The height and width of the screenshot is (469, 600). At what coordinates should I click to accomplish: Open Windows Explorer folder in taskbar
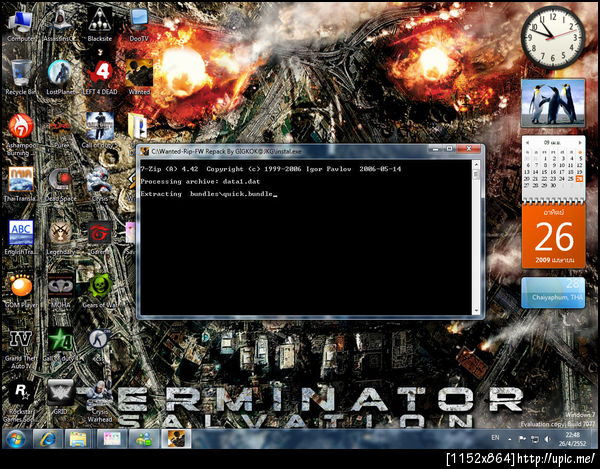[x=78, y=438]
